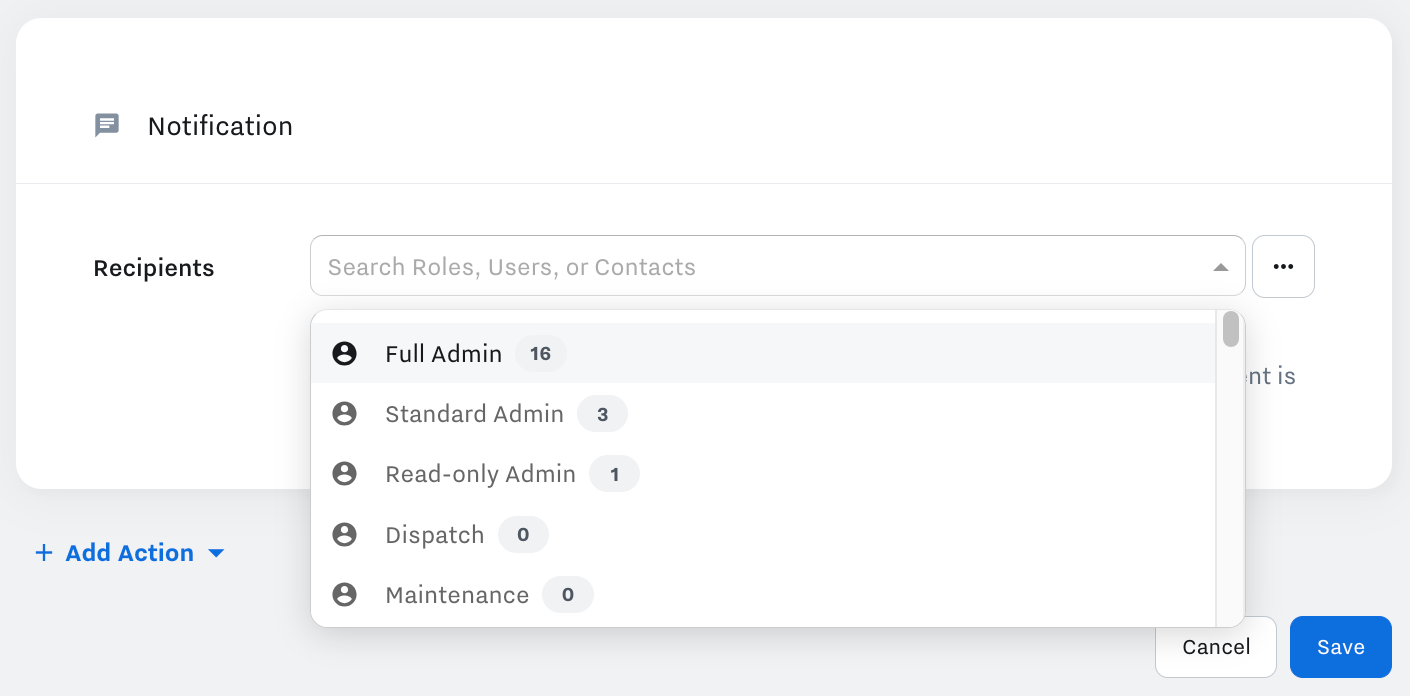The image size is (1410, 696).
Task: Click the Read-only Admin person icon
Action: pos(344,474)
